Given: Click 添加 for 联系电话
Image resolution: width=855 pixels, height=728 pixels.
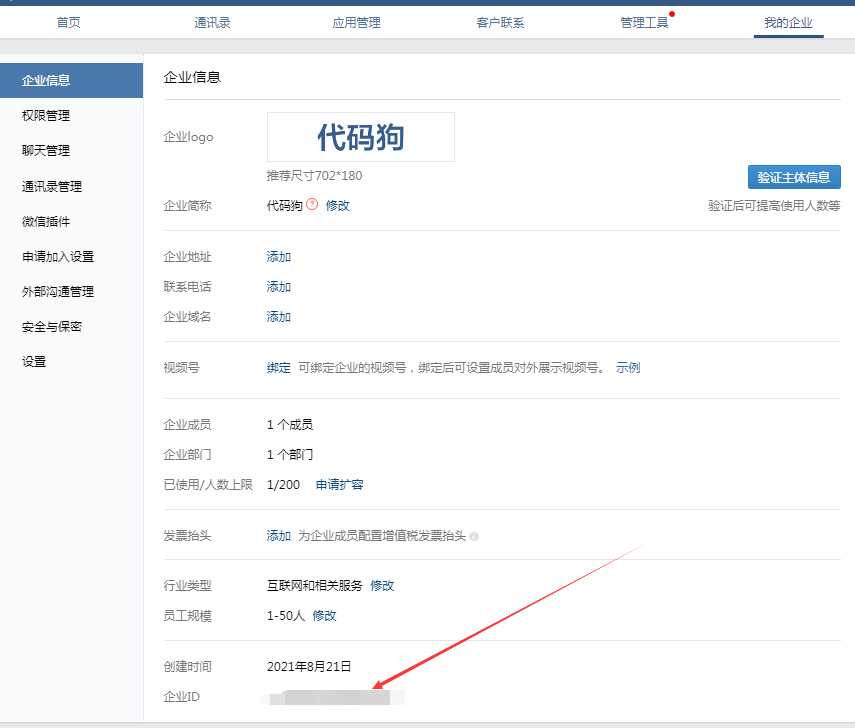Looking at the screenshot, I should 279,287.
